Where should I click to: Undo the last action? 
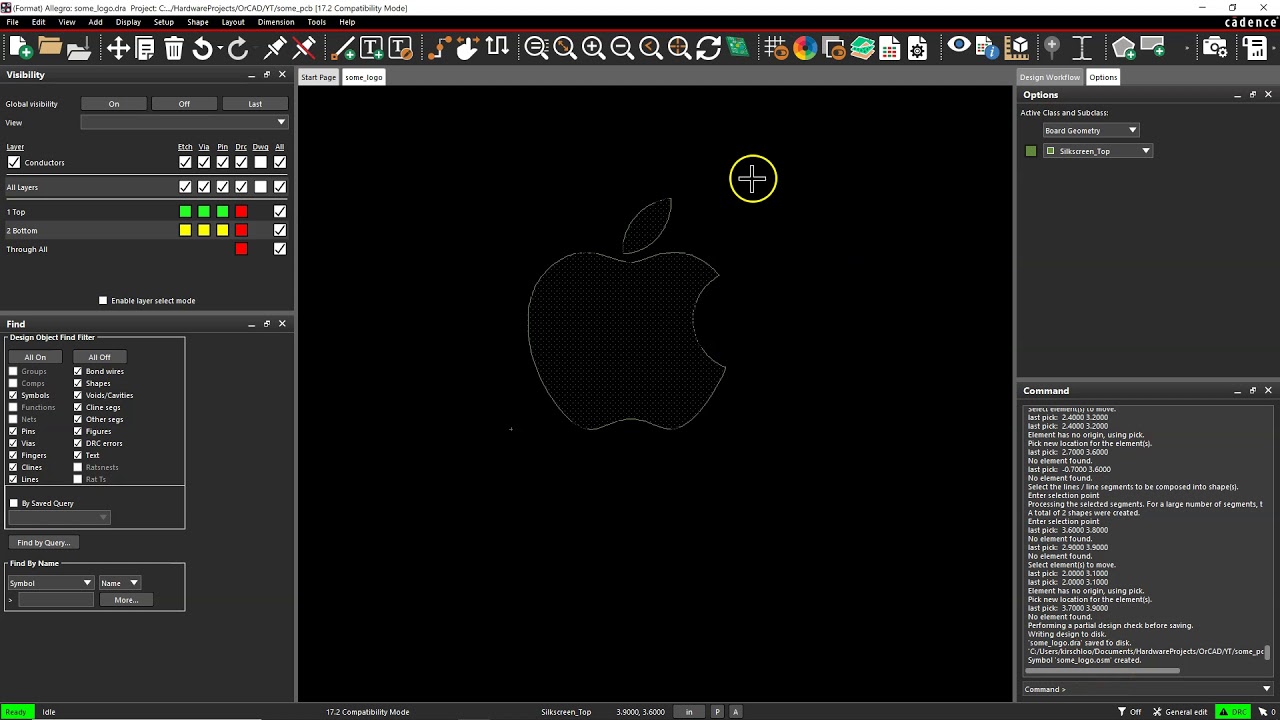202,47
